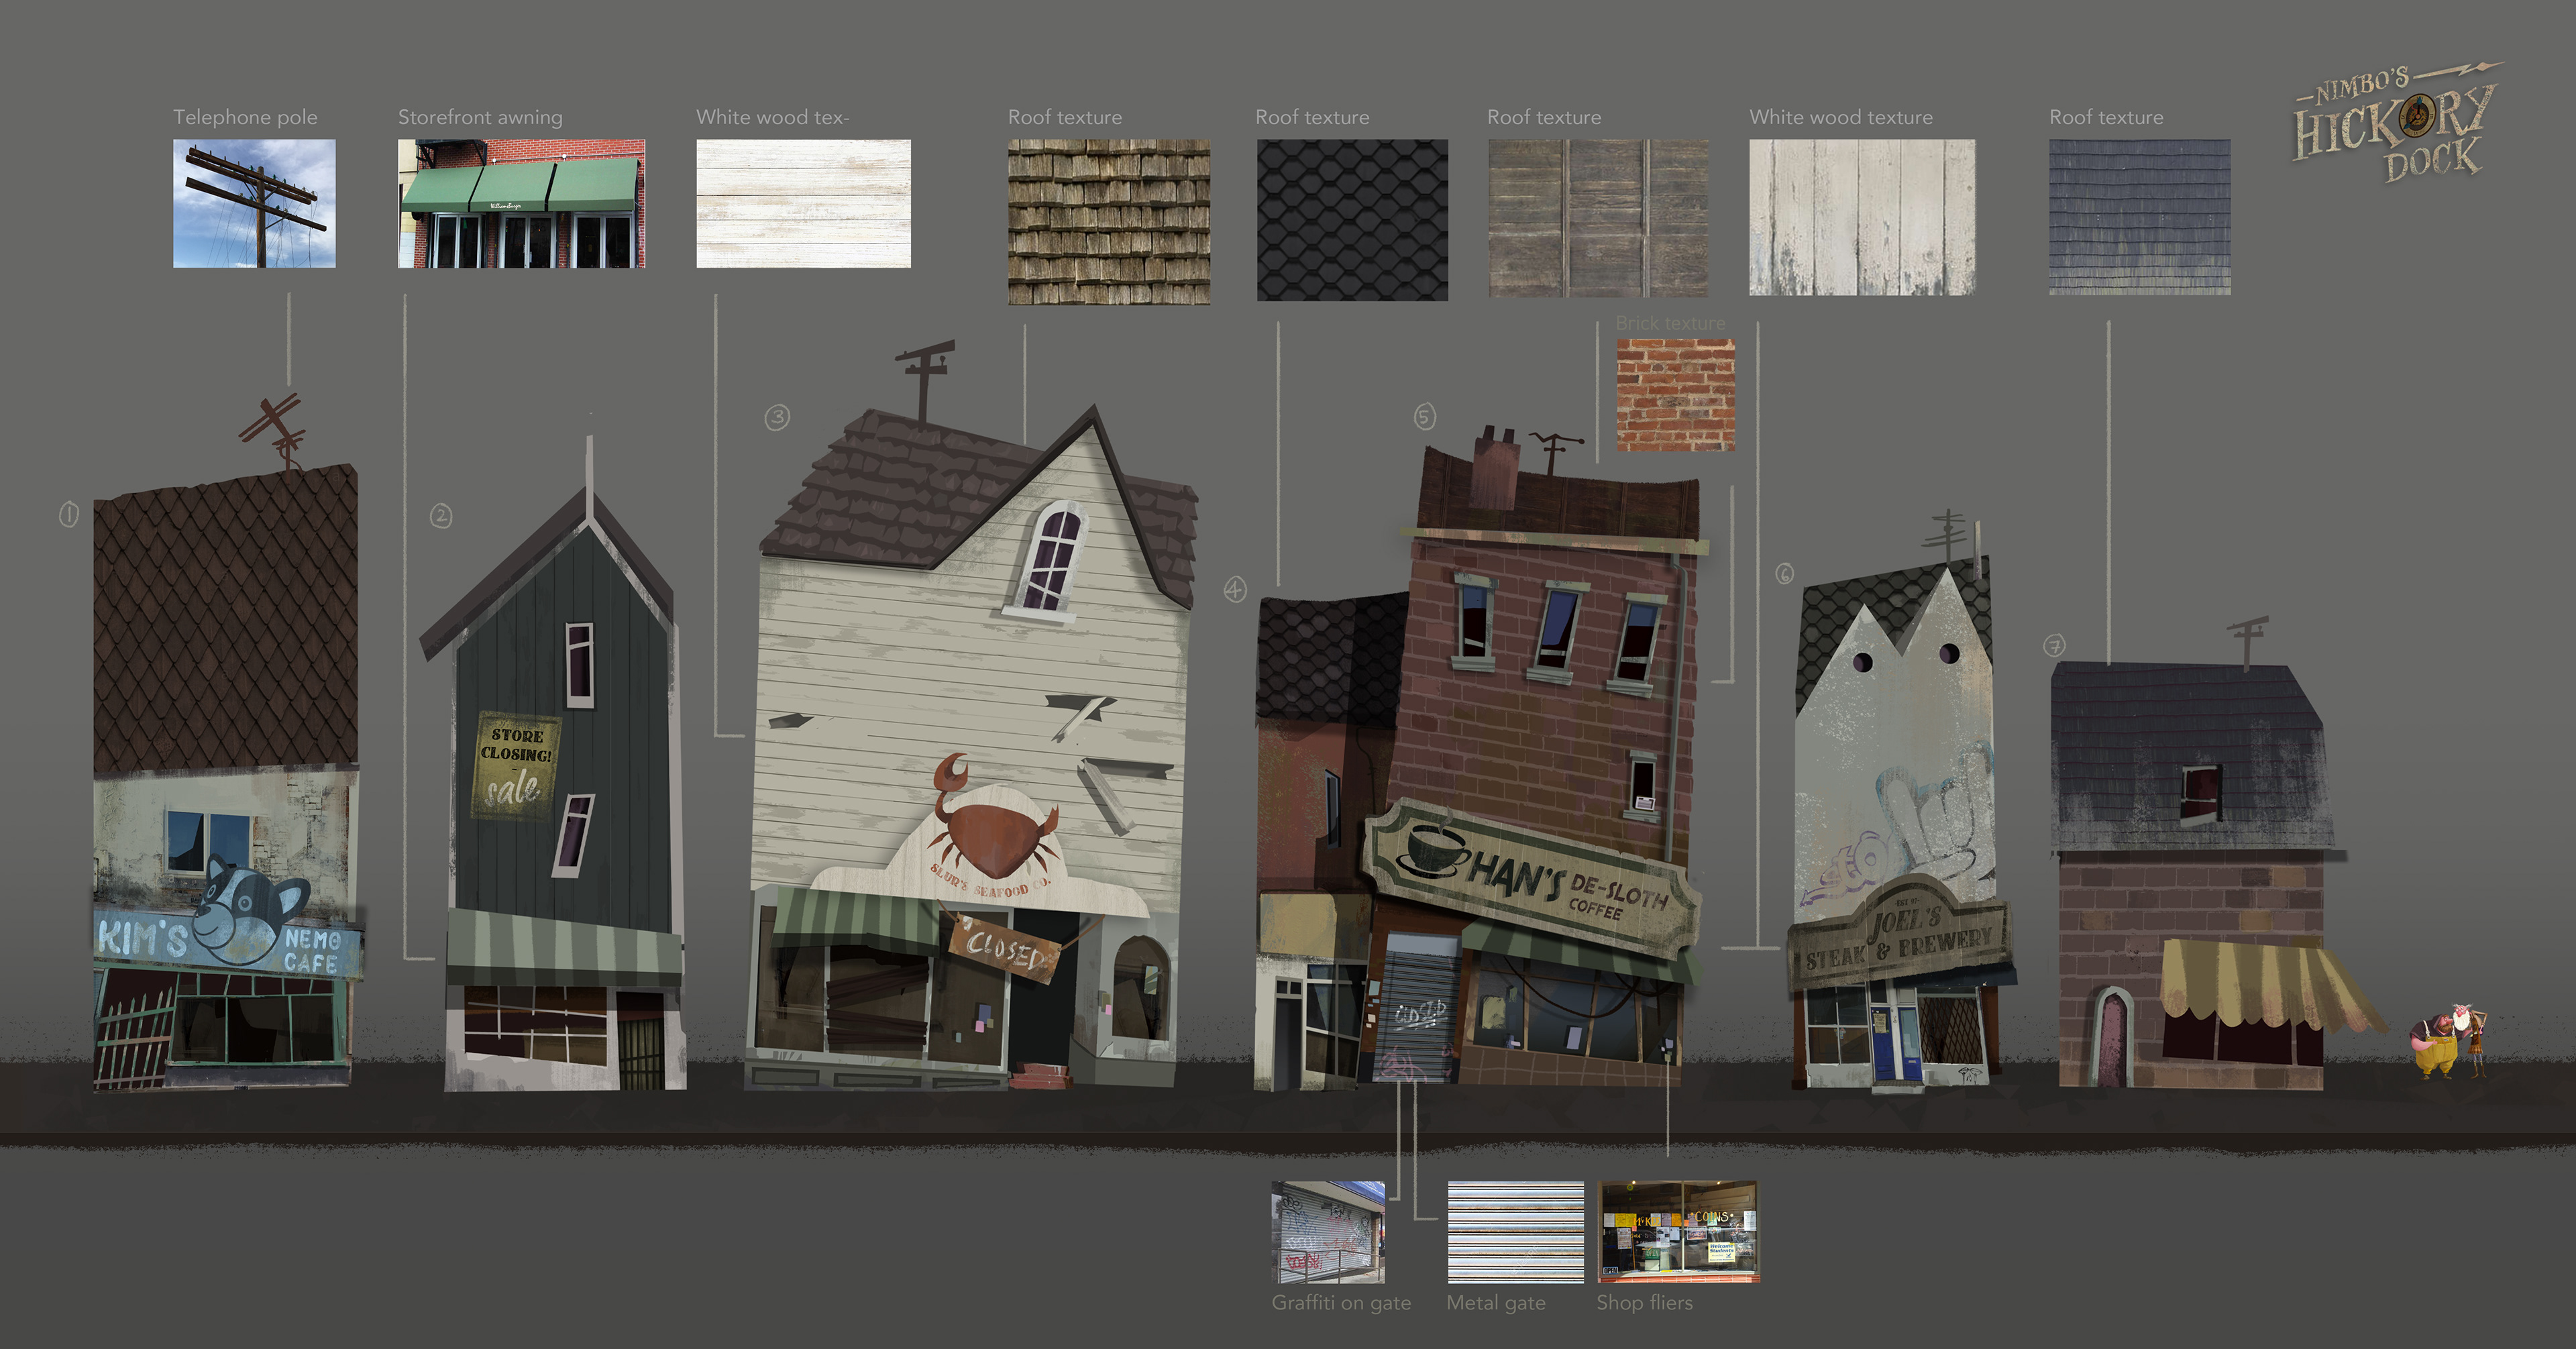Open the Metal gate texture thumbnail

click(1515, 1232)
